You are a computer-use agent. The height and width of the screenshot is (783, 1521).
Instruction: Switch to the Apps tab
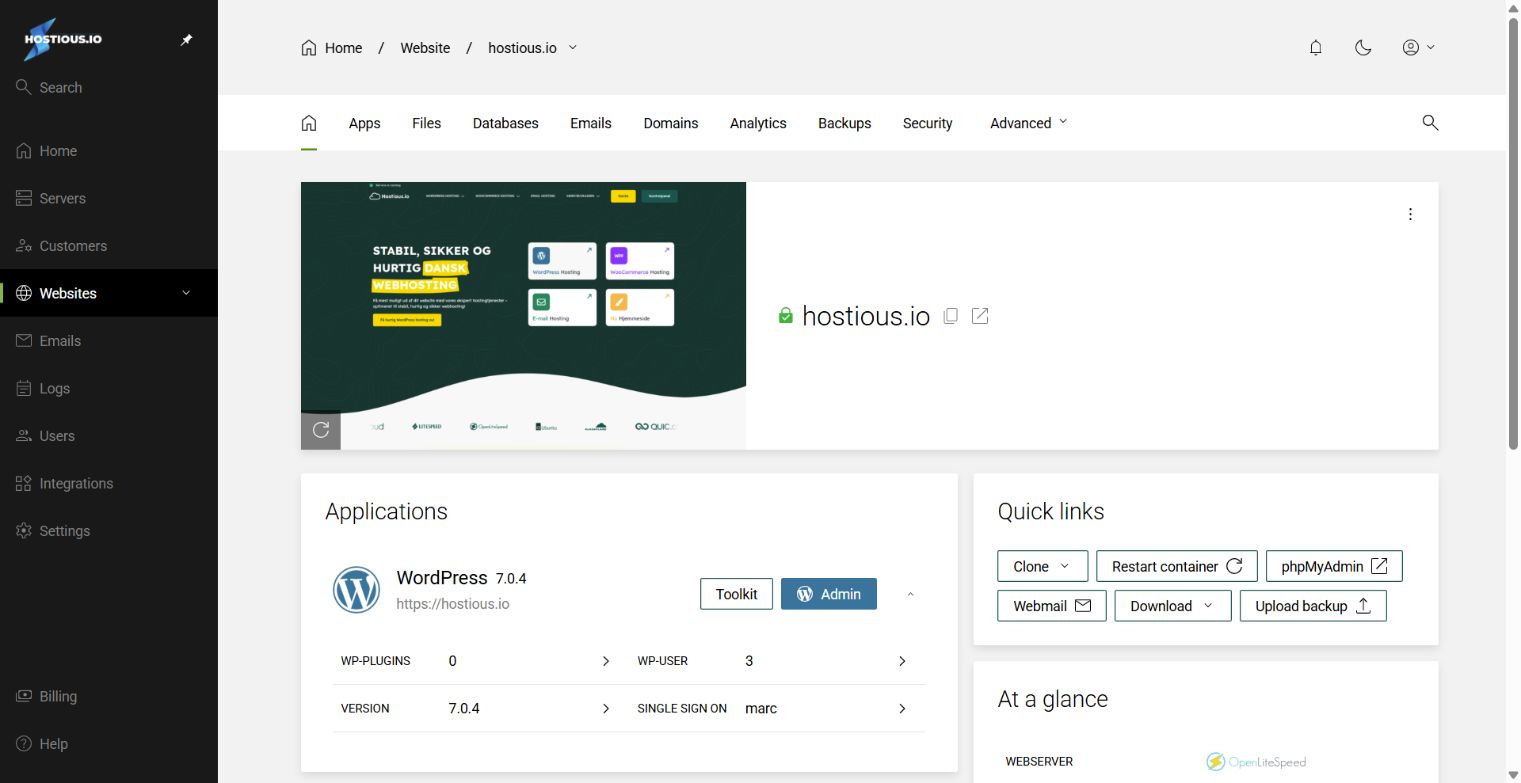pos(364,123)
